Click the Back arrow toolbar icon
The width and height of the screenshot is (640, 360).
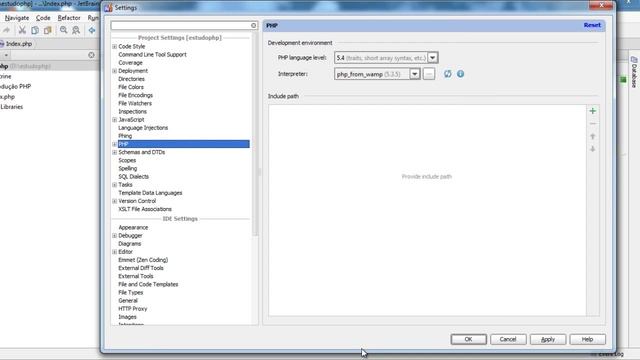[92, 30]
